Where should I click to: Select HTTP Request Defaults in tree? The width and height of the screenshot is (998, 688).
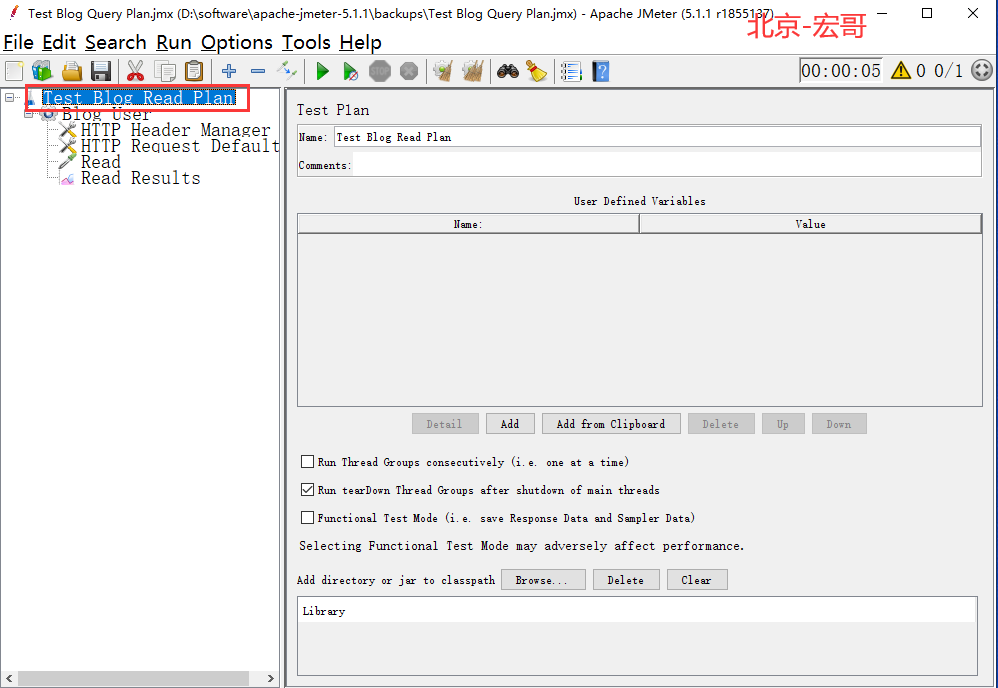point(180,146)
